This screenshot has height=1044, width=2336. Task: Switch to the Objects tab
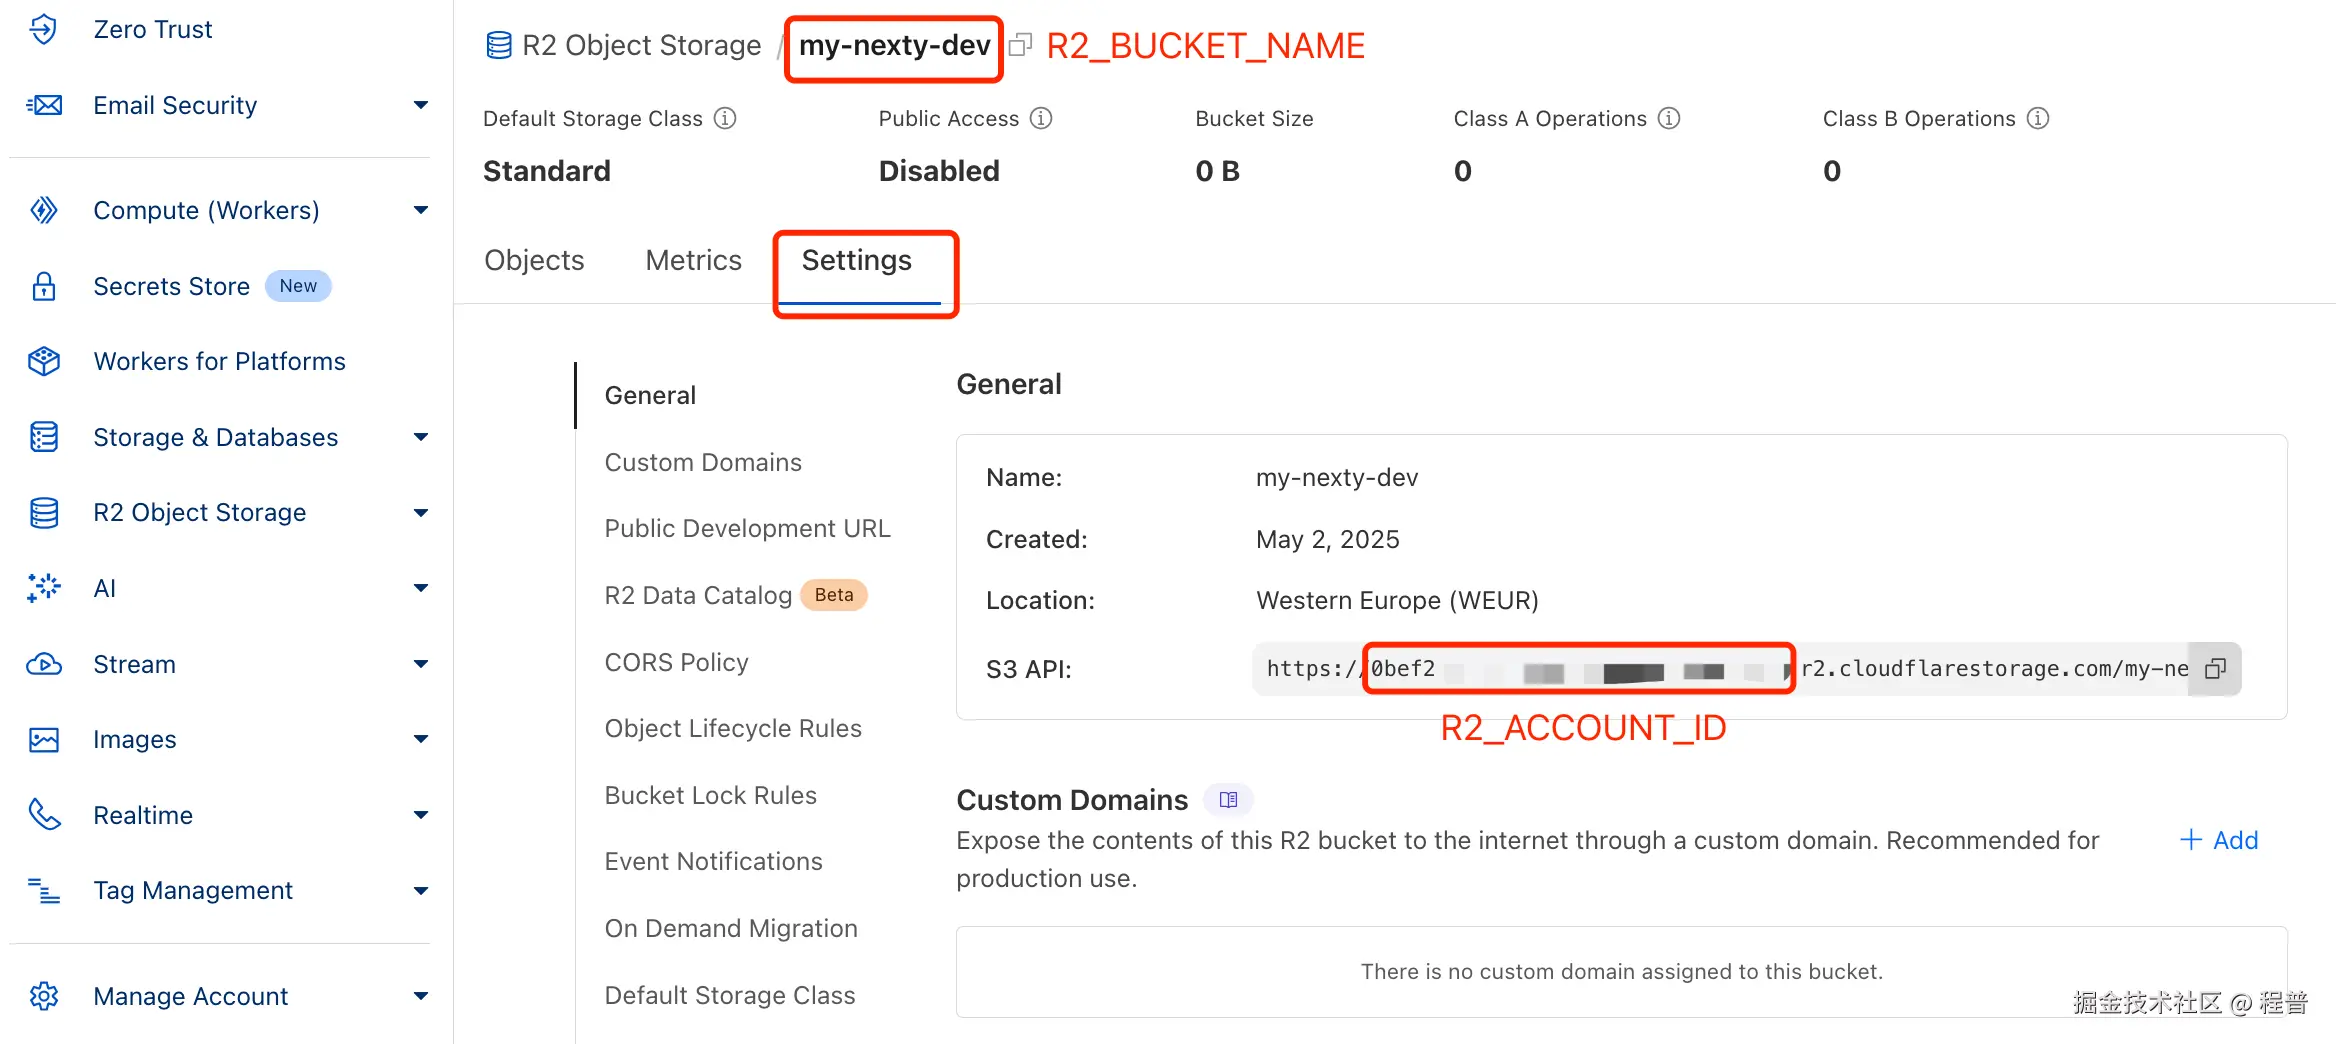534,261
